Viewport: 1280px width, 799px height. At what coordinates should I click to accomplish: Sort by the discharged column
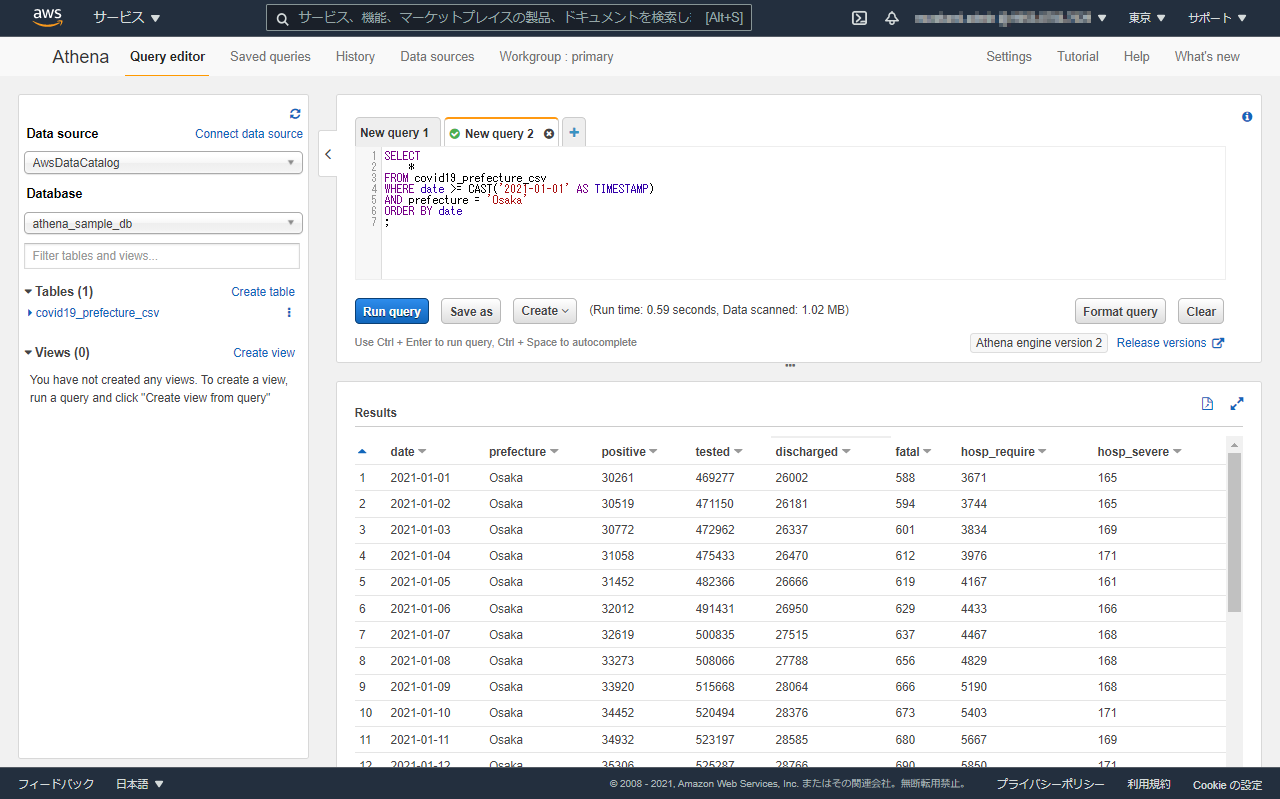813,452
